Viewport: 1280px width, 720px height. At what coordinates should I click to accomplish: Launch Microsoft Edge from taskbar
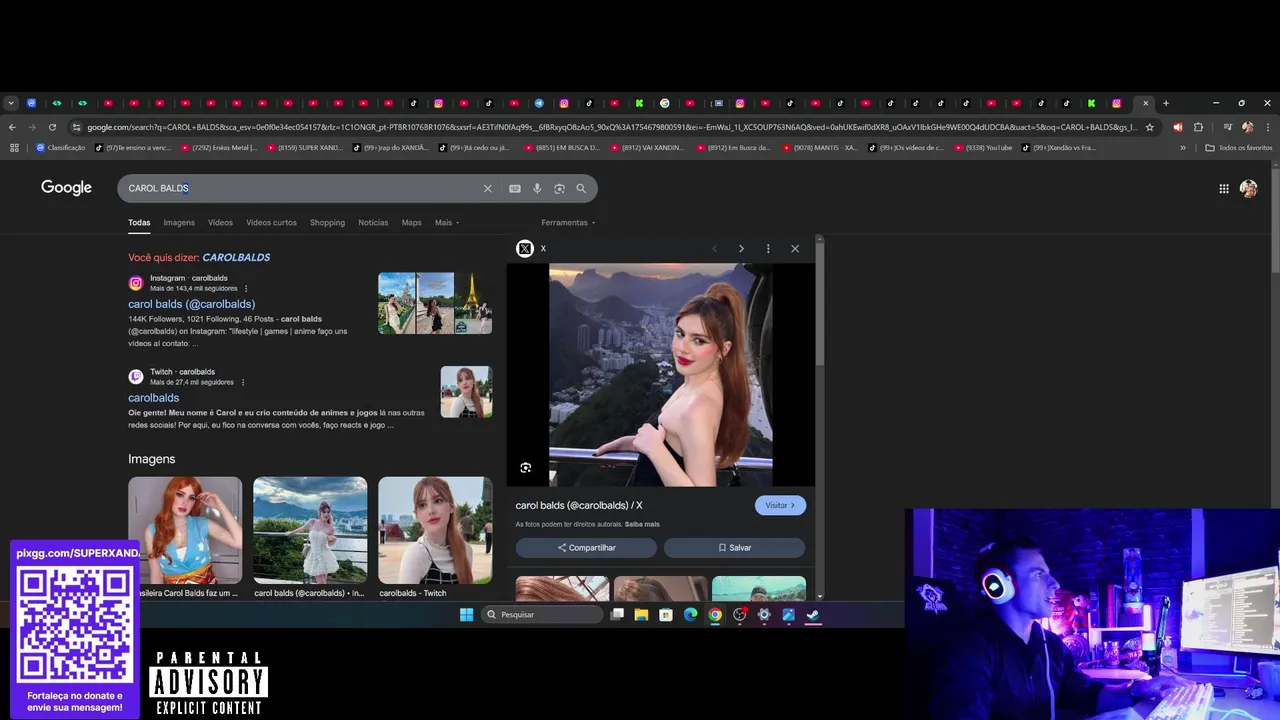click(690, 615)
